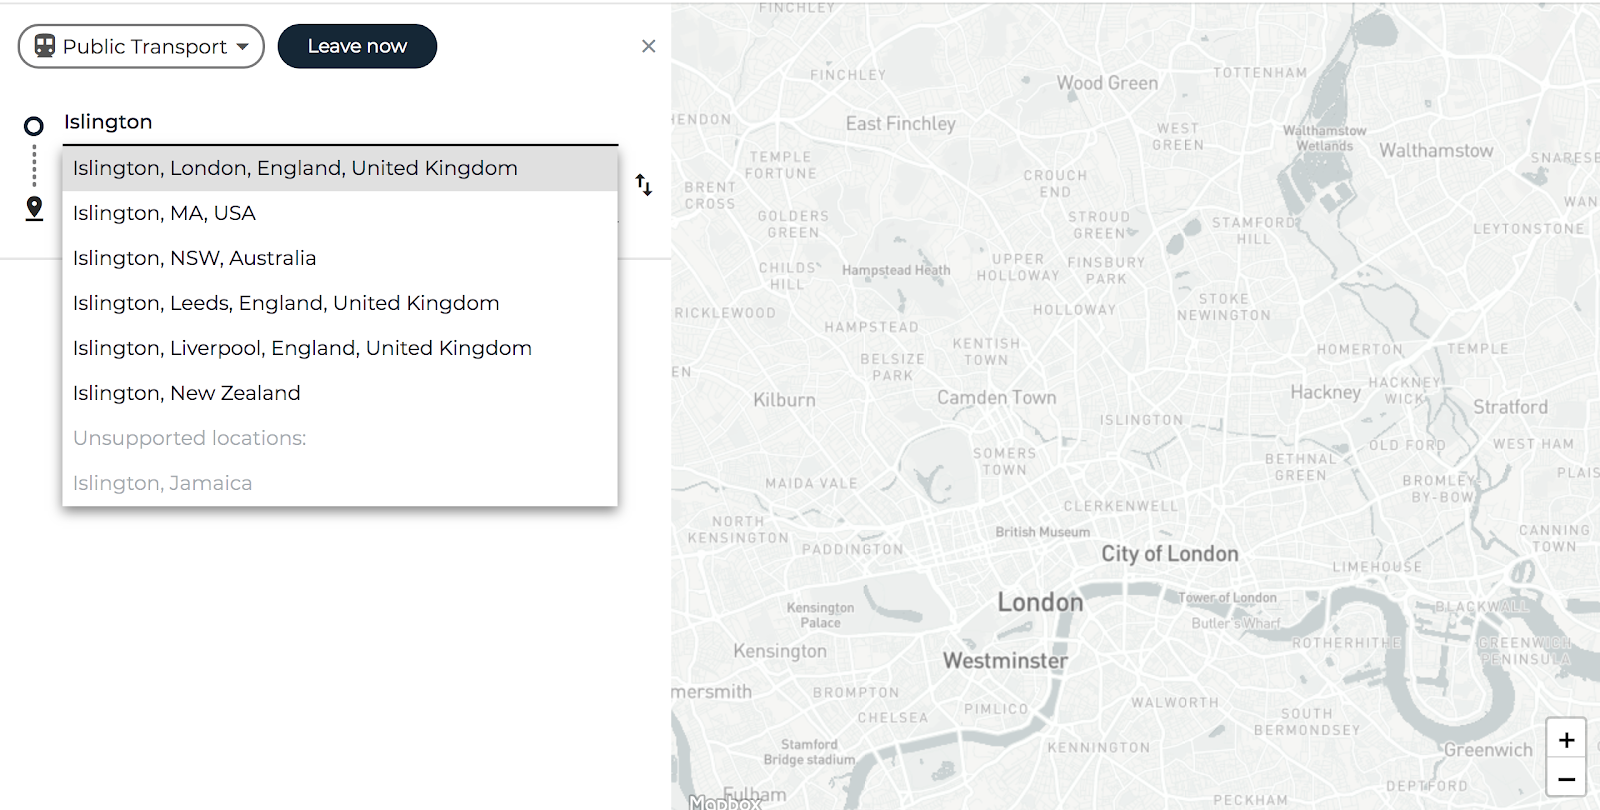Choose Islington, MA, USA suggestion
Viewport: 1600px width, 810px height.
164,213
